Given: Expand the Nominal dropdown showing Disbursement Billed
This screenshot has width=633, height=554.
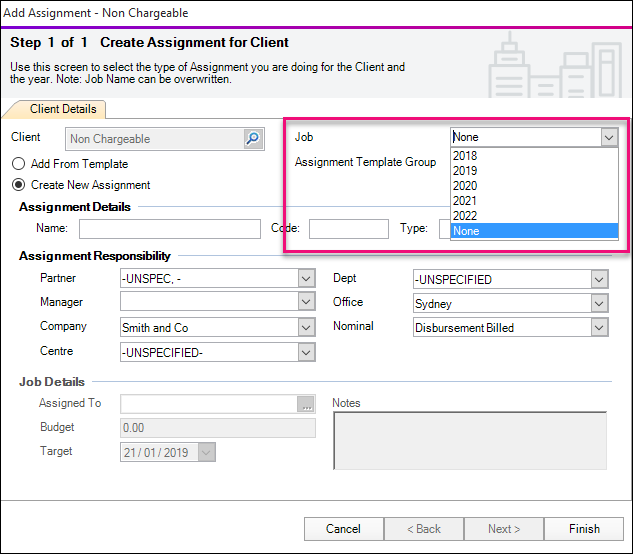Looking at the screenshot, I should pos(599,327).
